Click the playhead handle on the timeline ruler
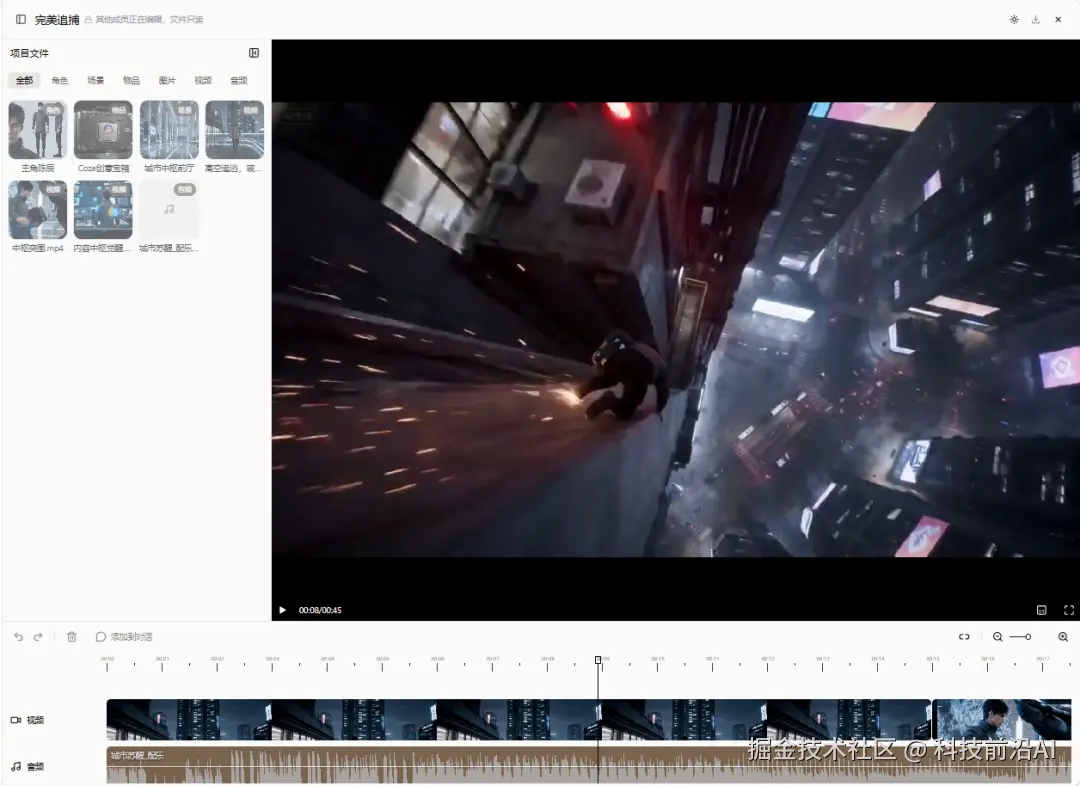This screenshot has width=1080, height=786. 598,660
